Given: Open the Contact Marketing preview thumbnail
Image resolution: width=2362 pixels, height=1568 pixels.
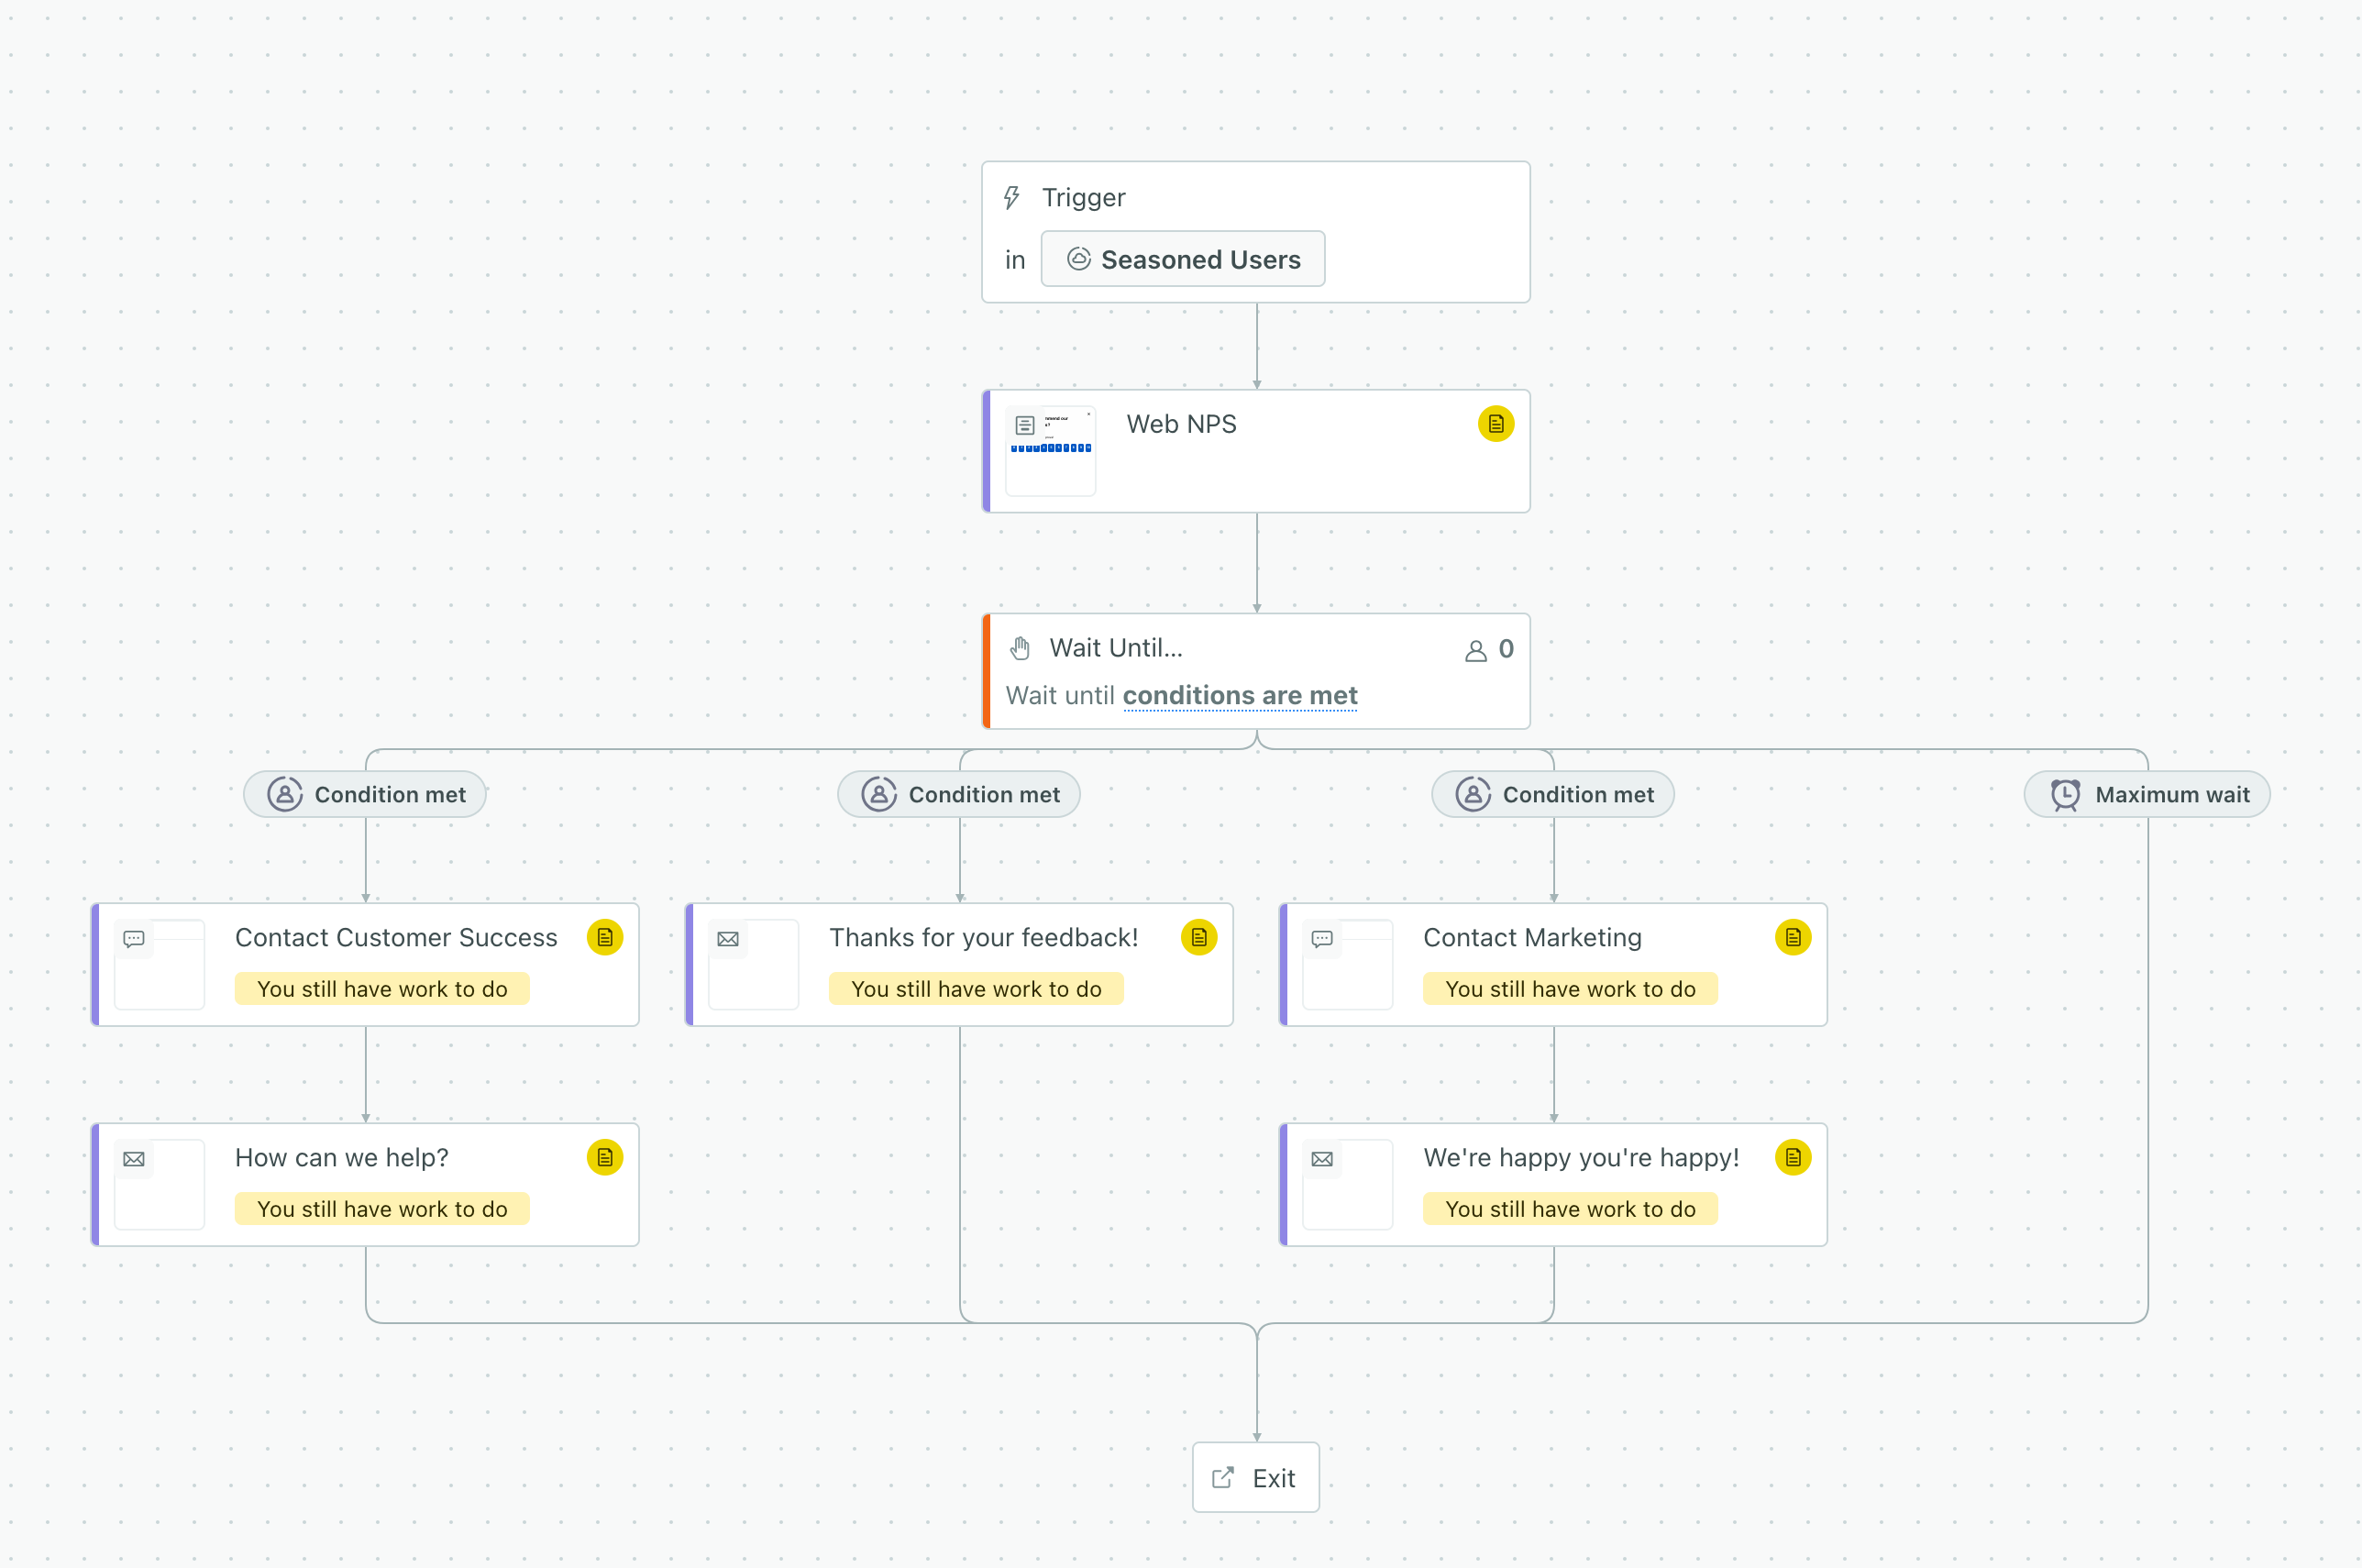Looking at the screenshot, I should (x=1347, y=964).
